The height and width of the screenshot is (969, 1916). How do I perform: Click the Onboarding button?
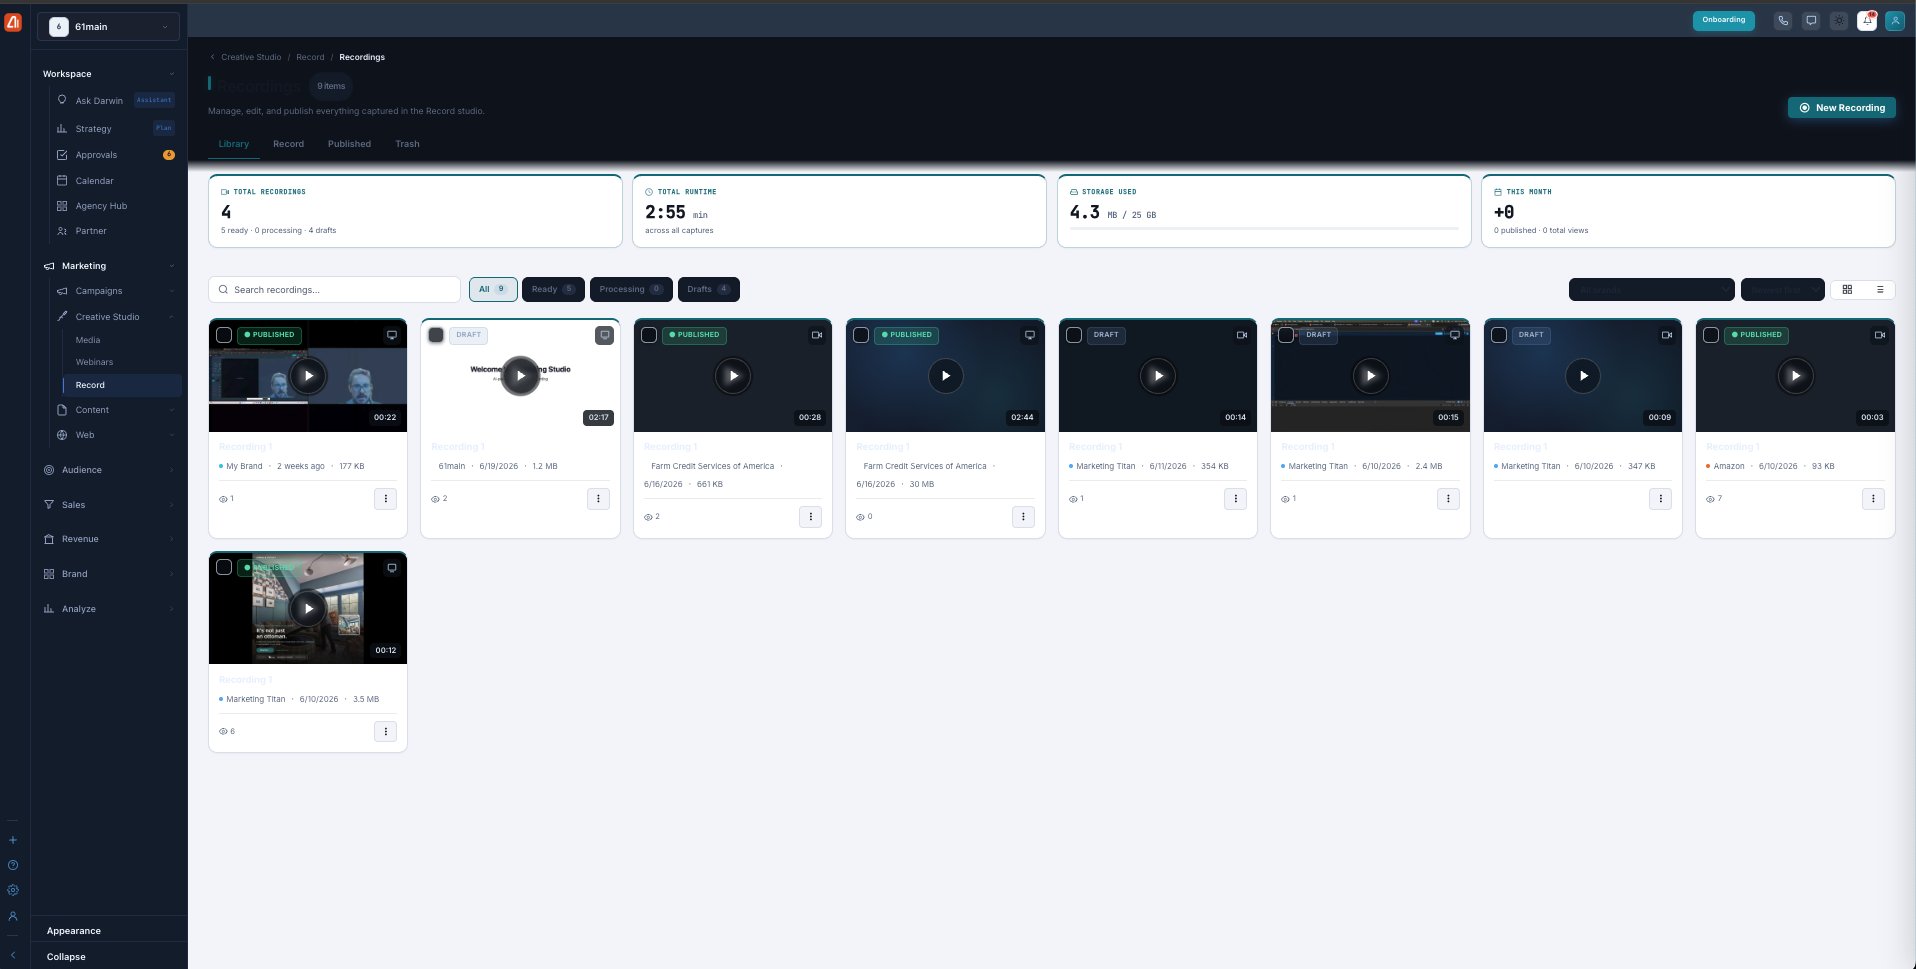tap(1723, 20)
